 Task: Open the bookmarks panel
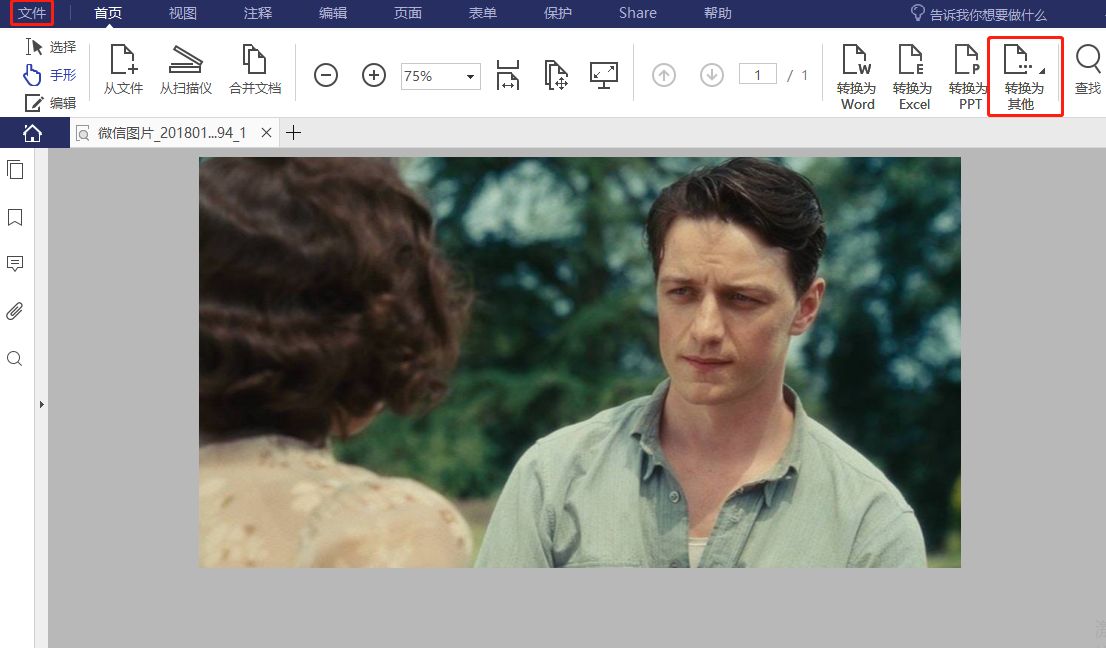15,217
